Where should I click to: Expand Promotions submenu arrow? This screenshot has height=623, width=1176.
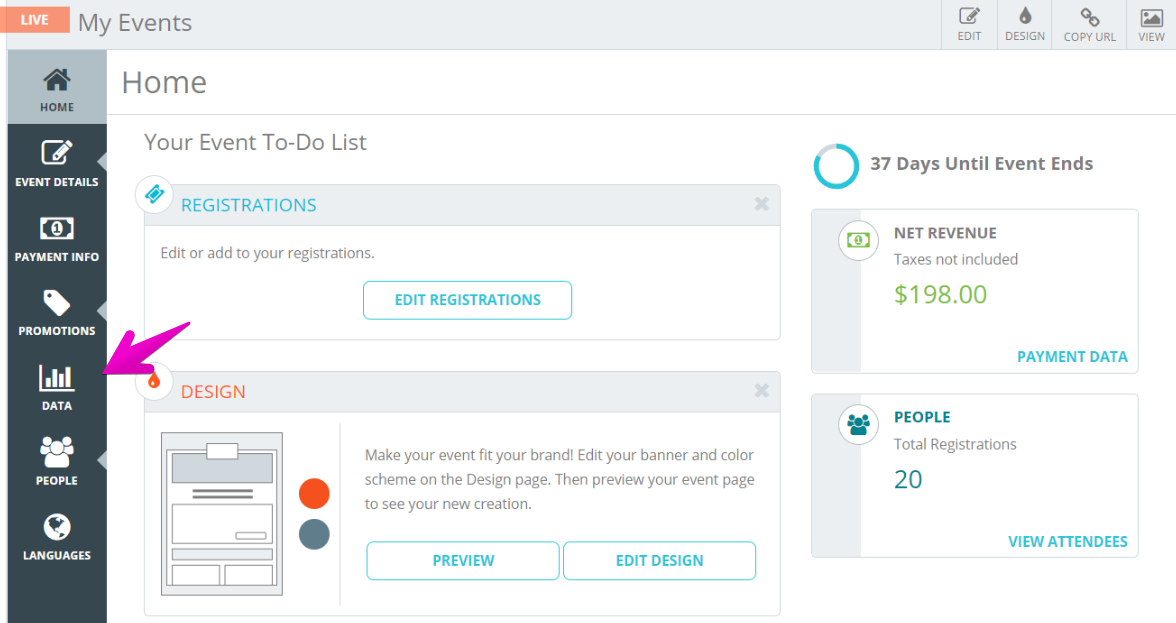102,310
